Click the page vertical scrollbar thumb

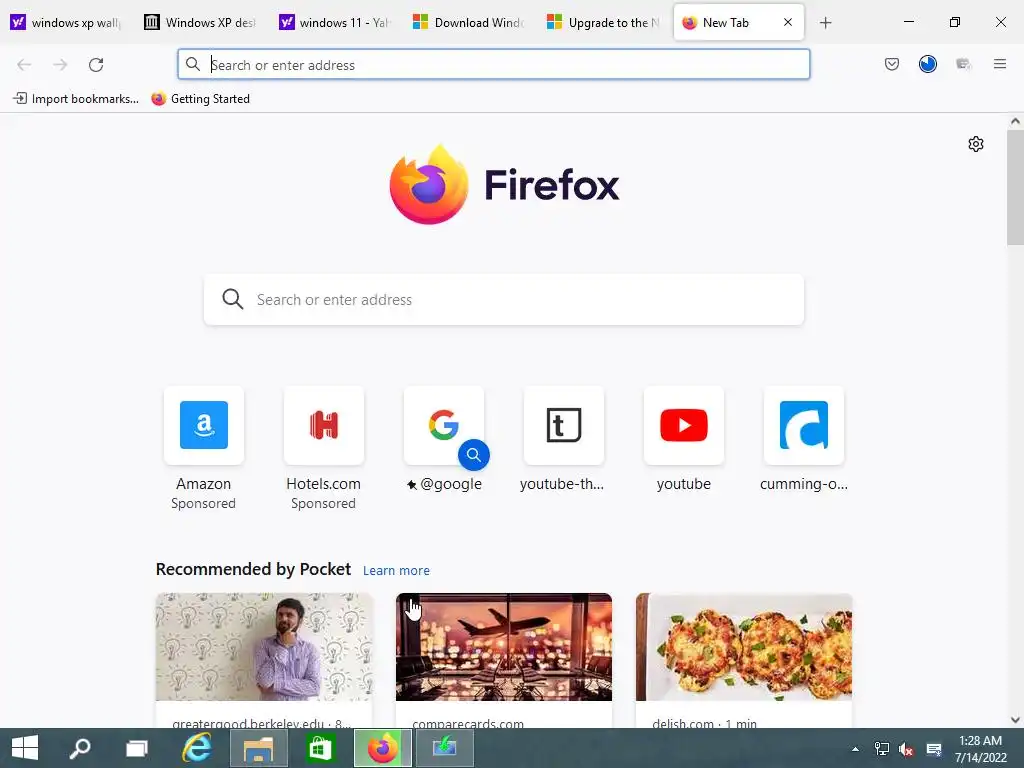coord(1015,187)
